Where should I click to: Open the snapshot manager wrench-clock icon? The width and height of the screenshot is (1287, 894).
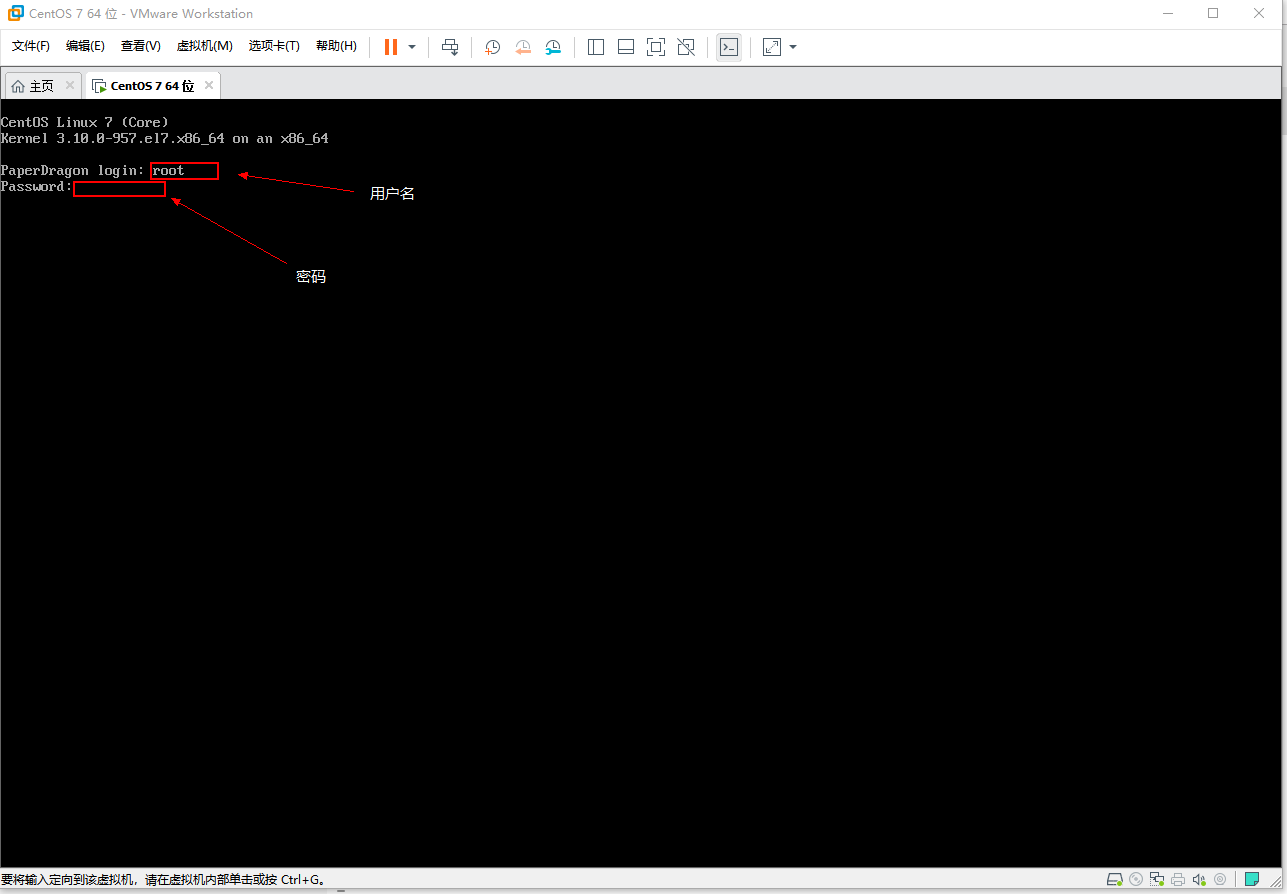point(553,47)
